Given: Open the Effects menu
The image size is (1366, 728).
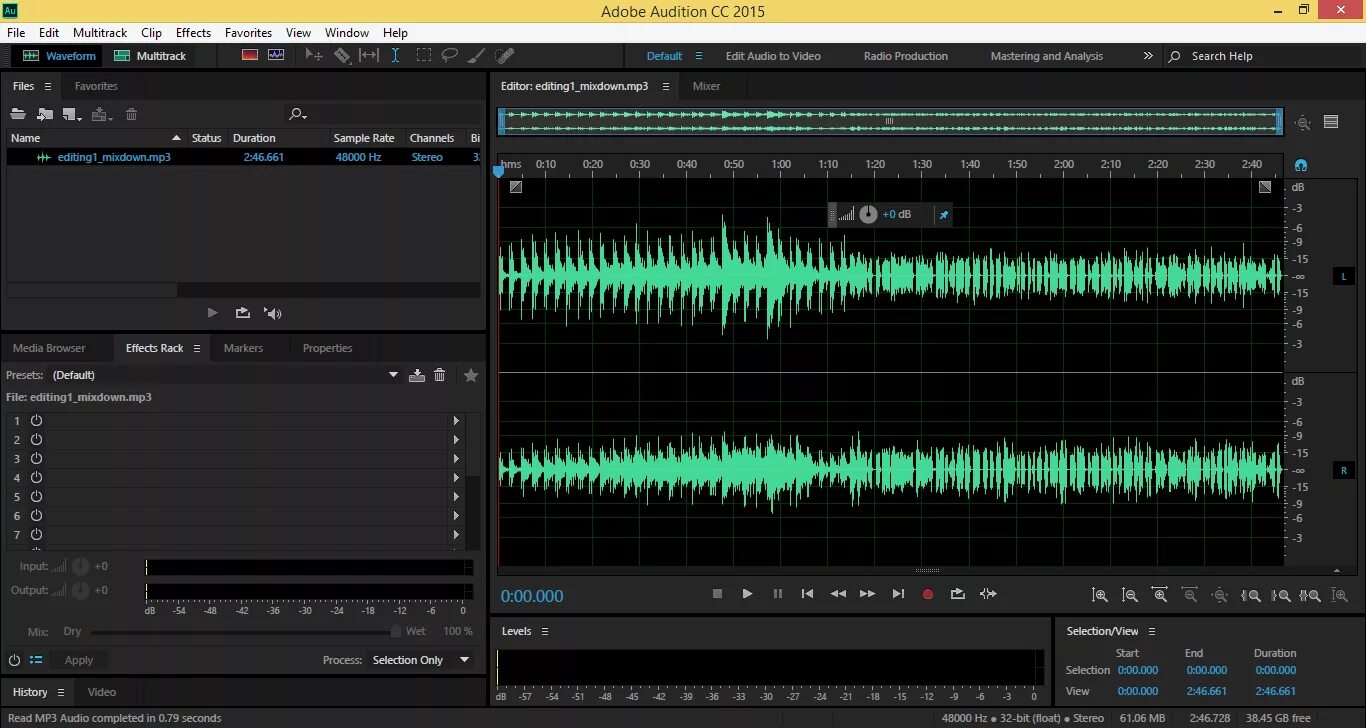Looking at the screenshot, I should (193, 33).
